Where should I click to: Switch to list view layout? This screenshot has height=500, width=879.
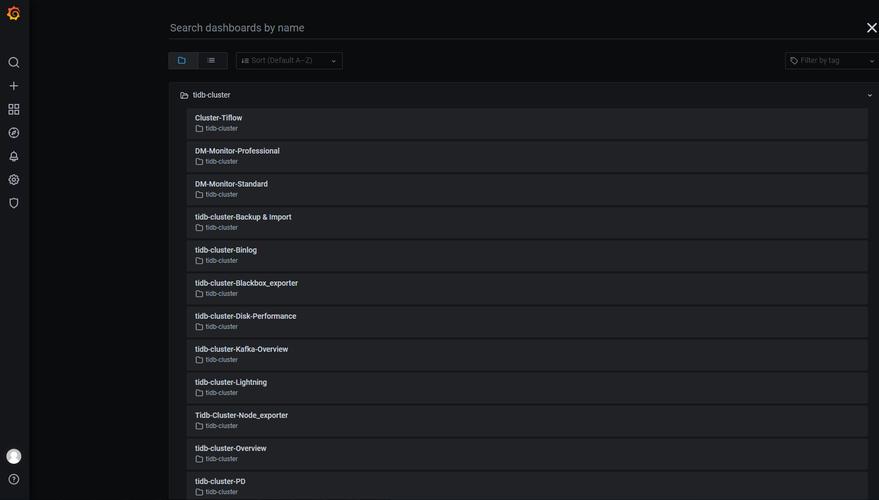pyautogui.click(x=212, y=61)
